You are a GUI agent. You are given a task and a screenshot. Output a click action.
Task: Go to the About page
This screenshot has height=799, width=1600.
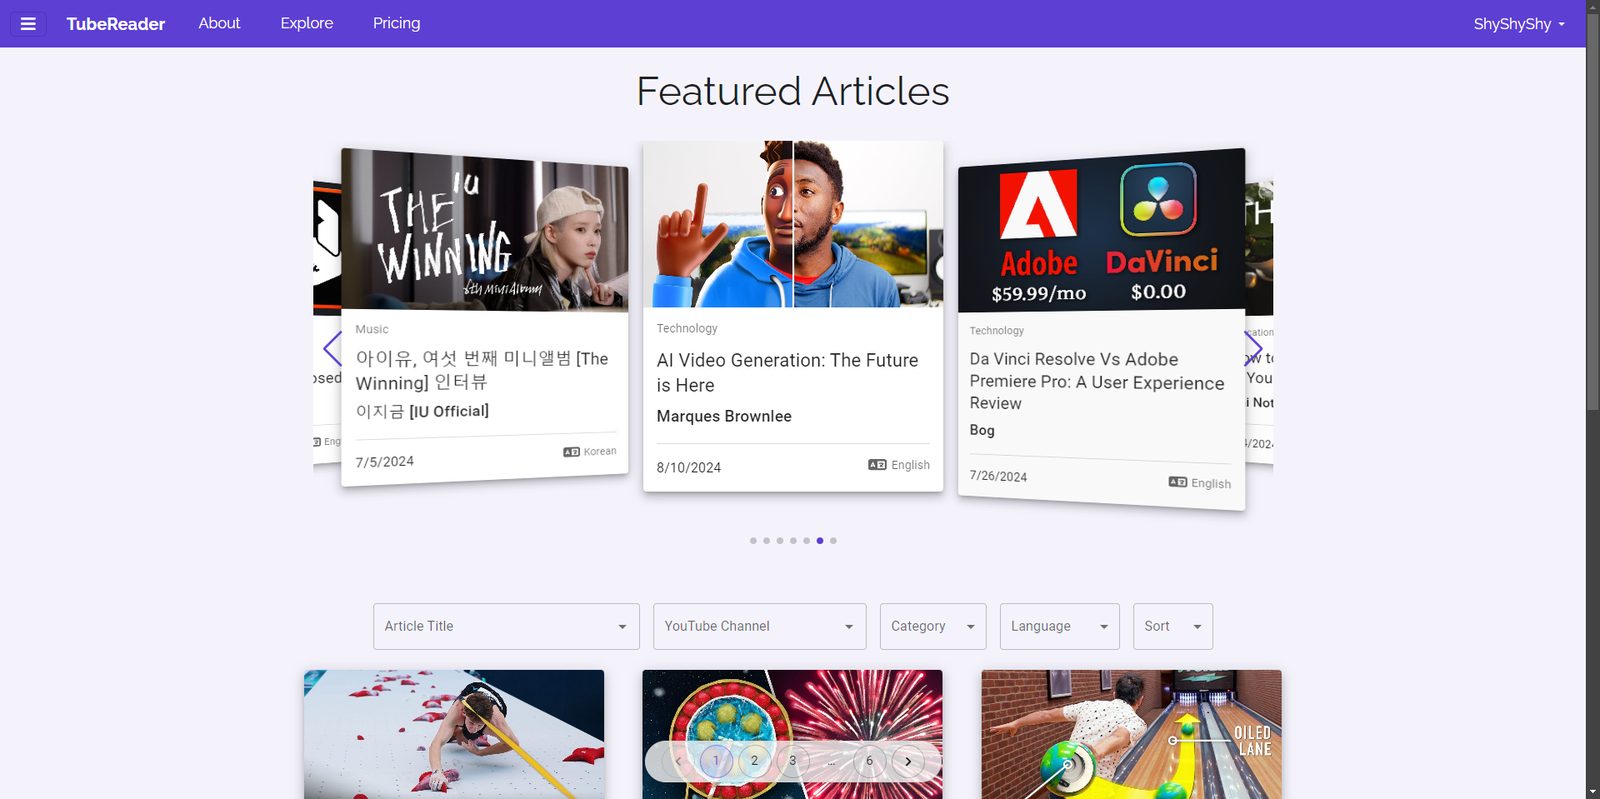pyautogui.click(x=219, y=23)
